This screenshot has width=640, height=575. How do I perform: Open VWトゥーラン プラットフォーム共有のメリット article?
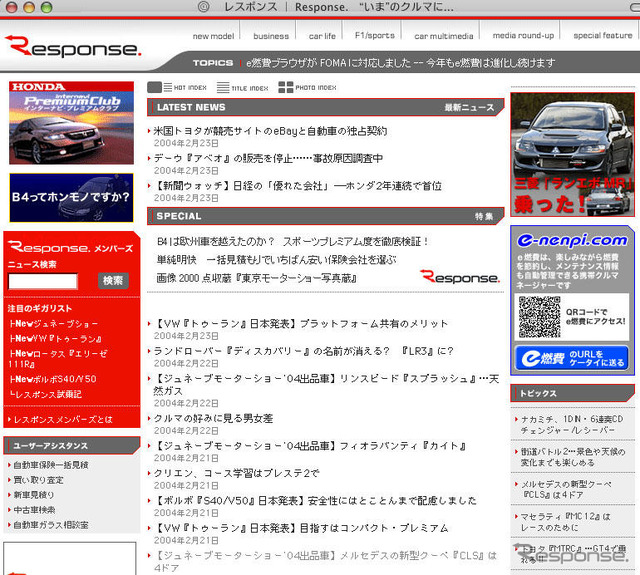pyautogui.click(x=301, y=324)
